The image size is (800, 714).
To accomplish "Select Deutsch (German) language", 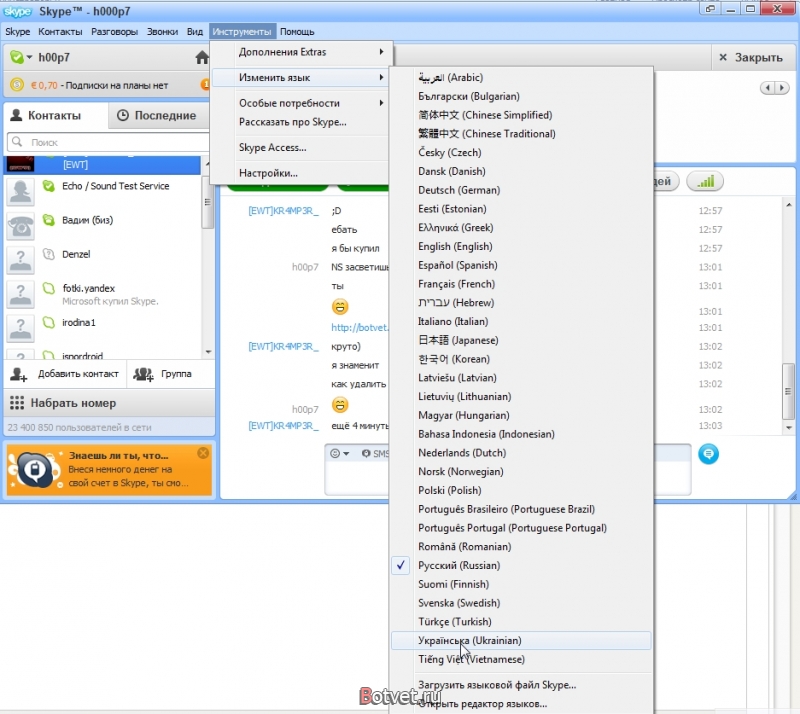I will (x=521, y=190).
